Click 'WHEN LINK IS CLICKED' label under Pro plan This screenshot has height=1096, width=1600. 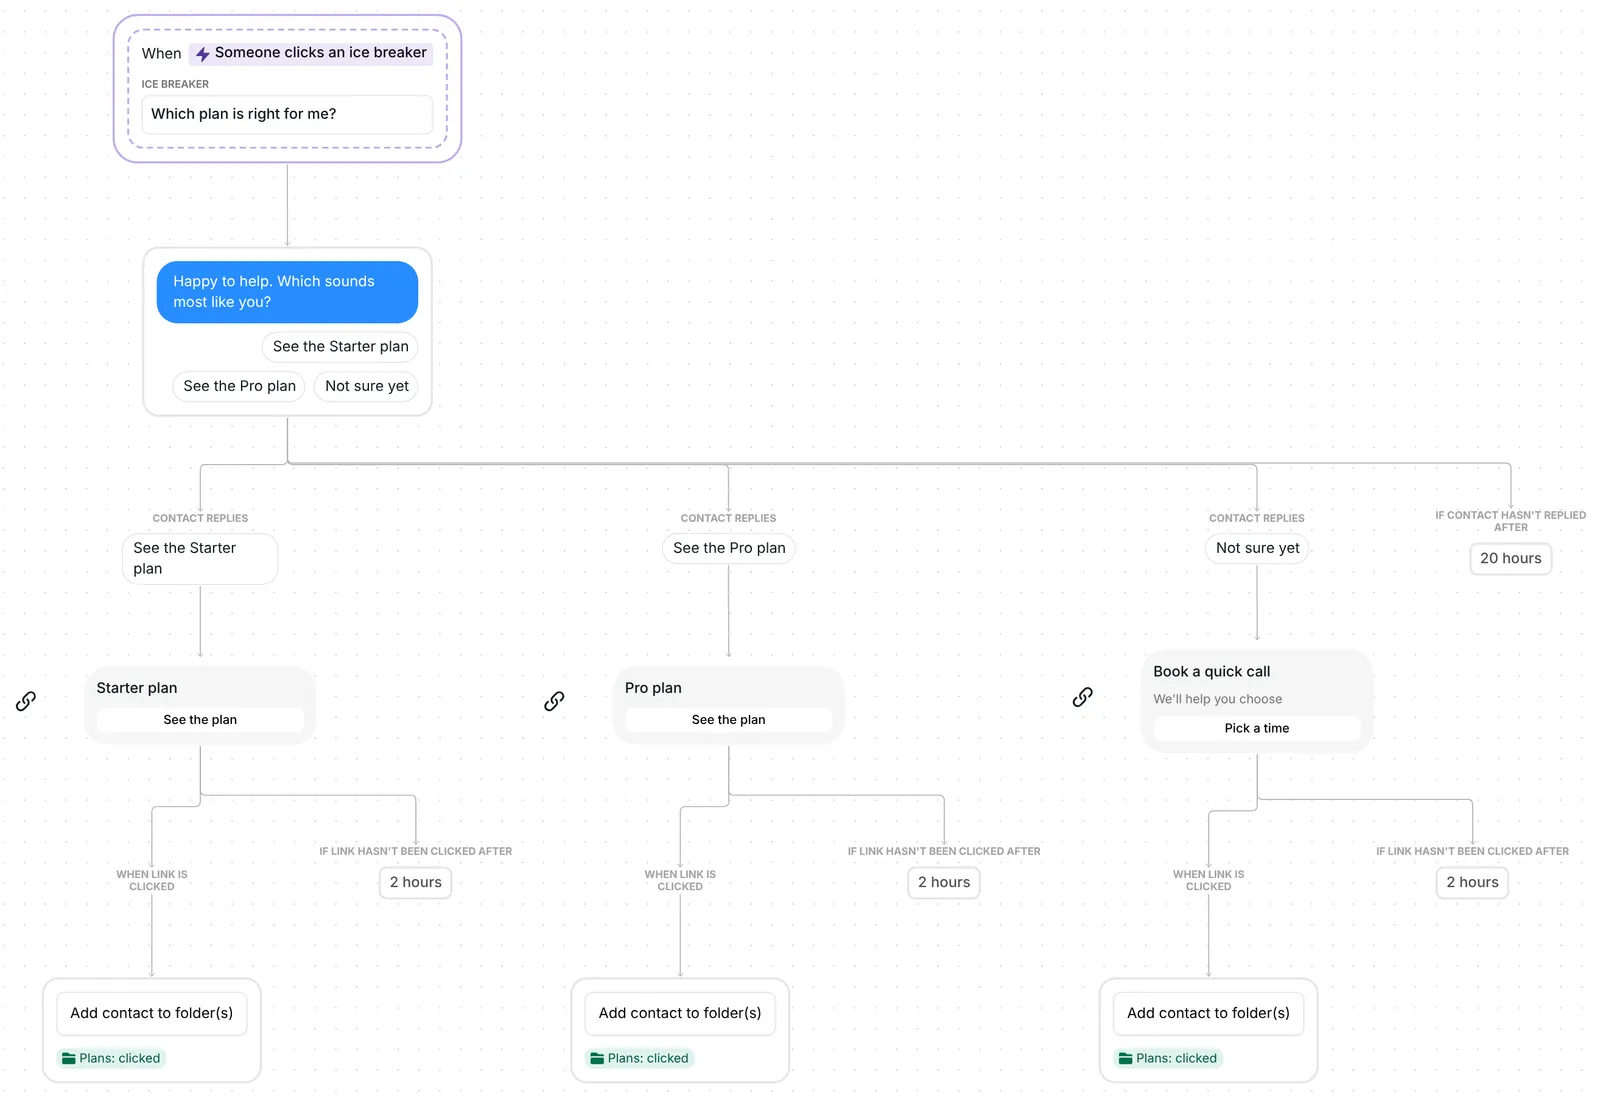[680, 880]
